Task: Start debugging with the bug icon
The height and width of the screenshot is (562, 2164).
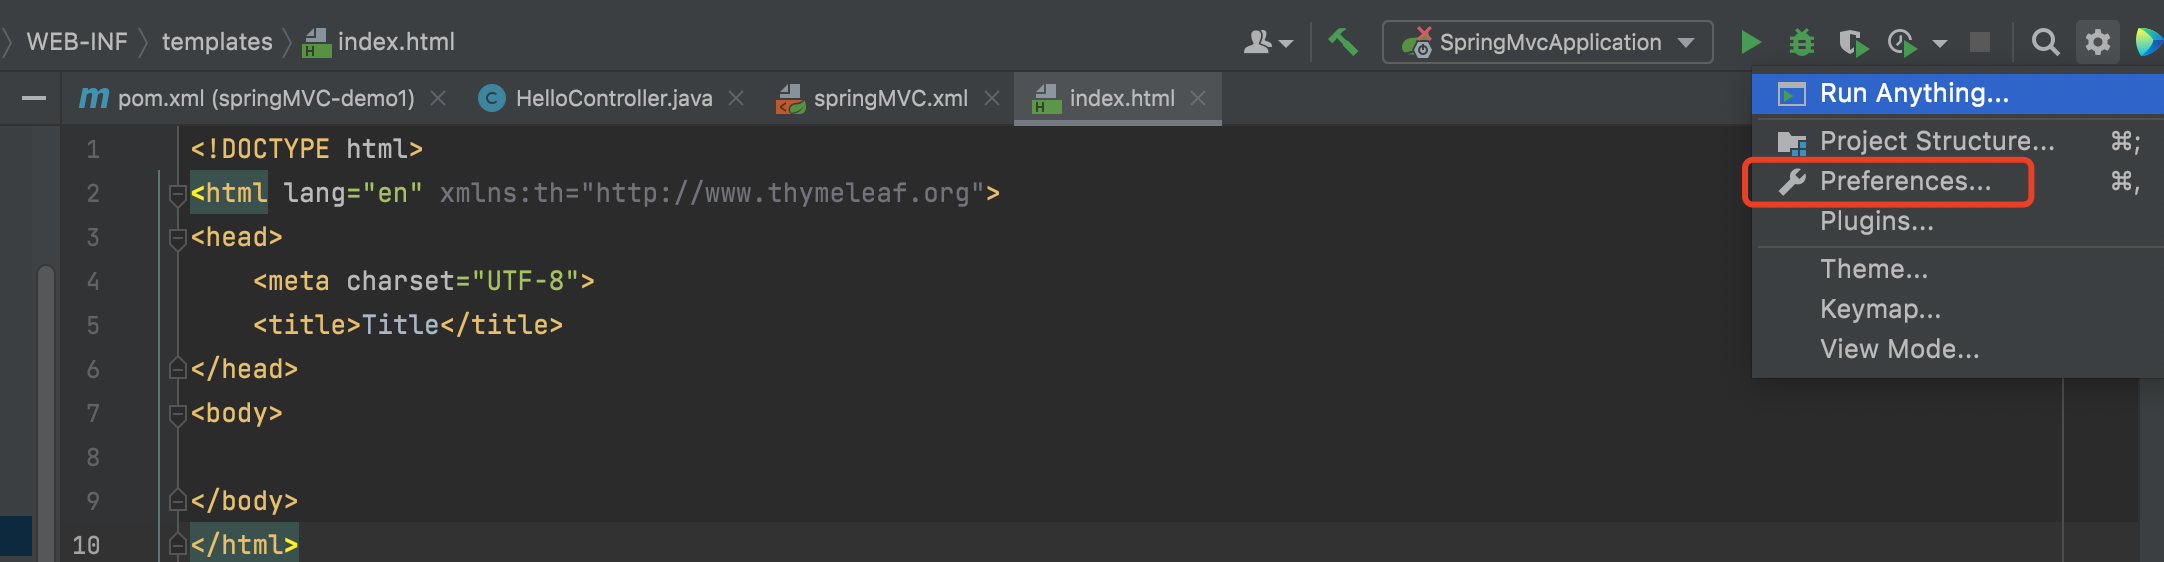Action: [x=1801, y=42]
